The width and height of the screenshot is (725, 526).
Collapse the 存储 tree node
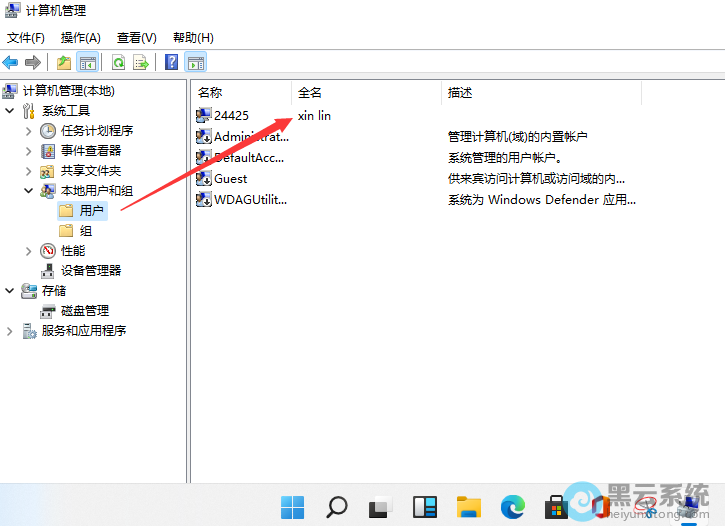pos(9,290)
